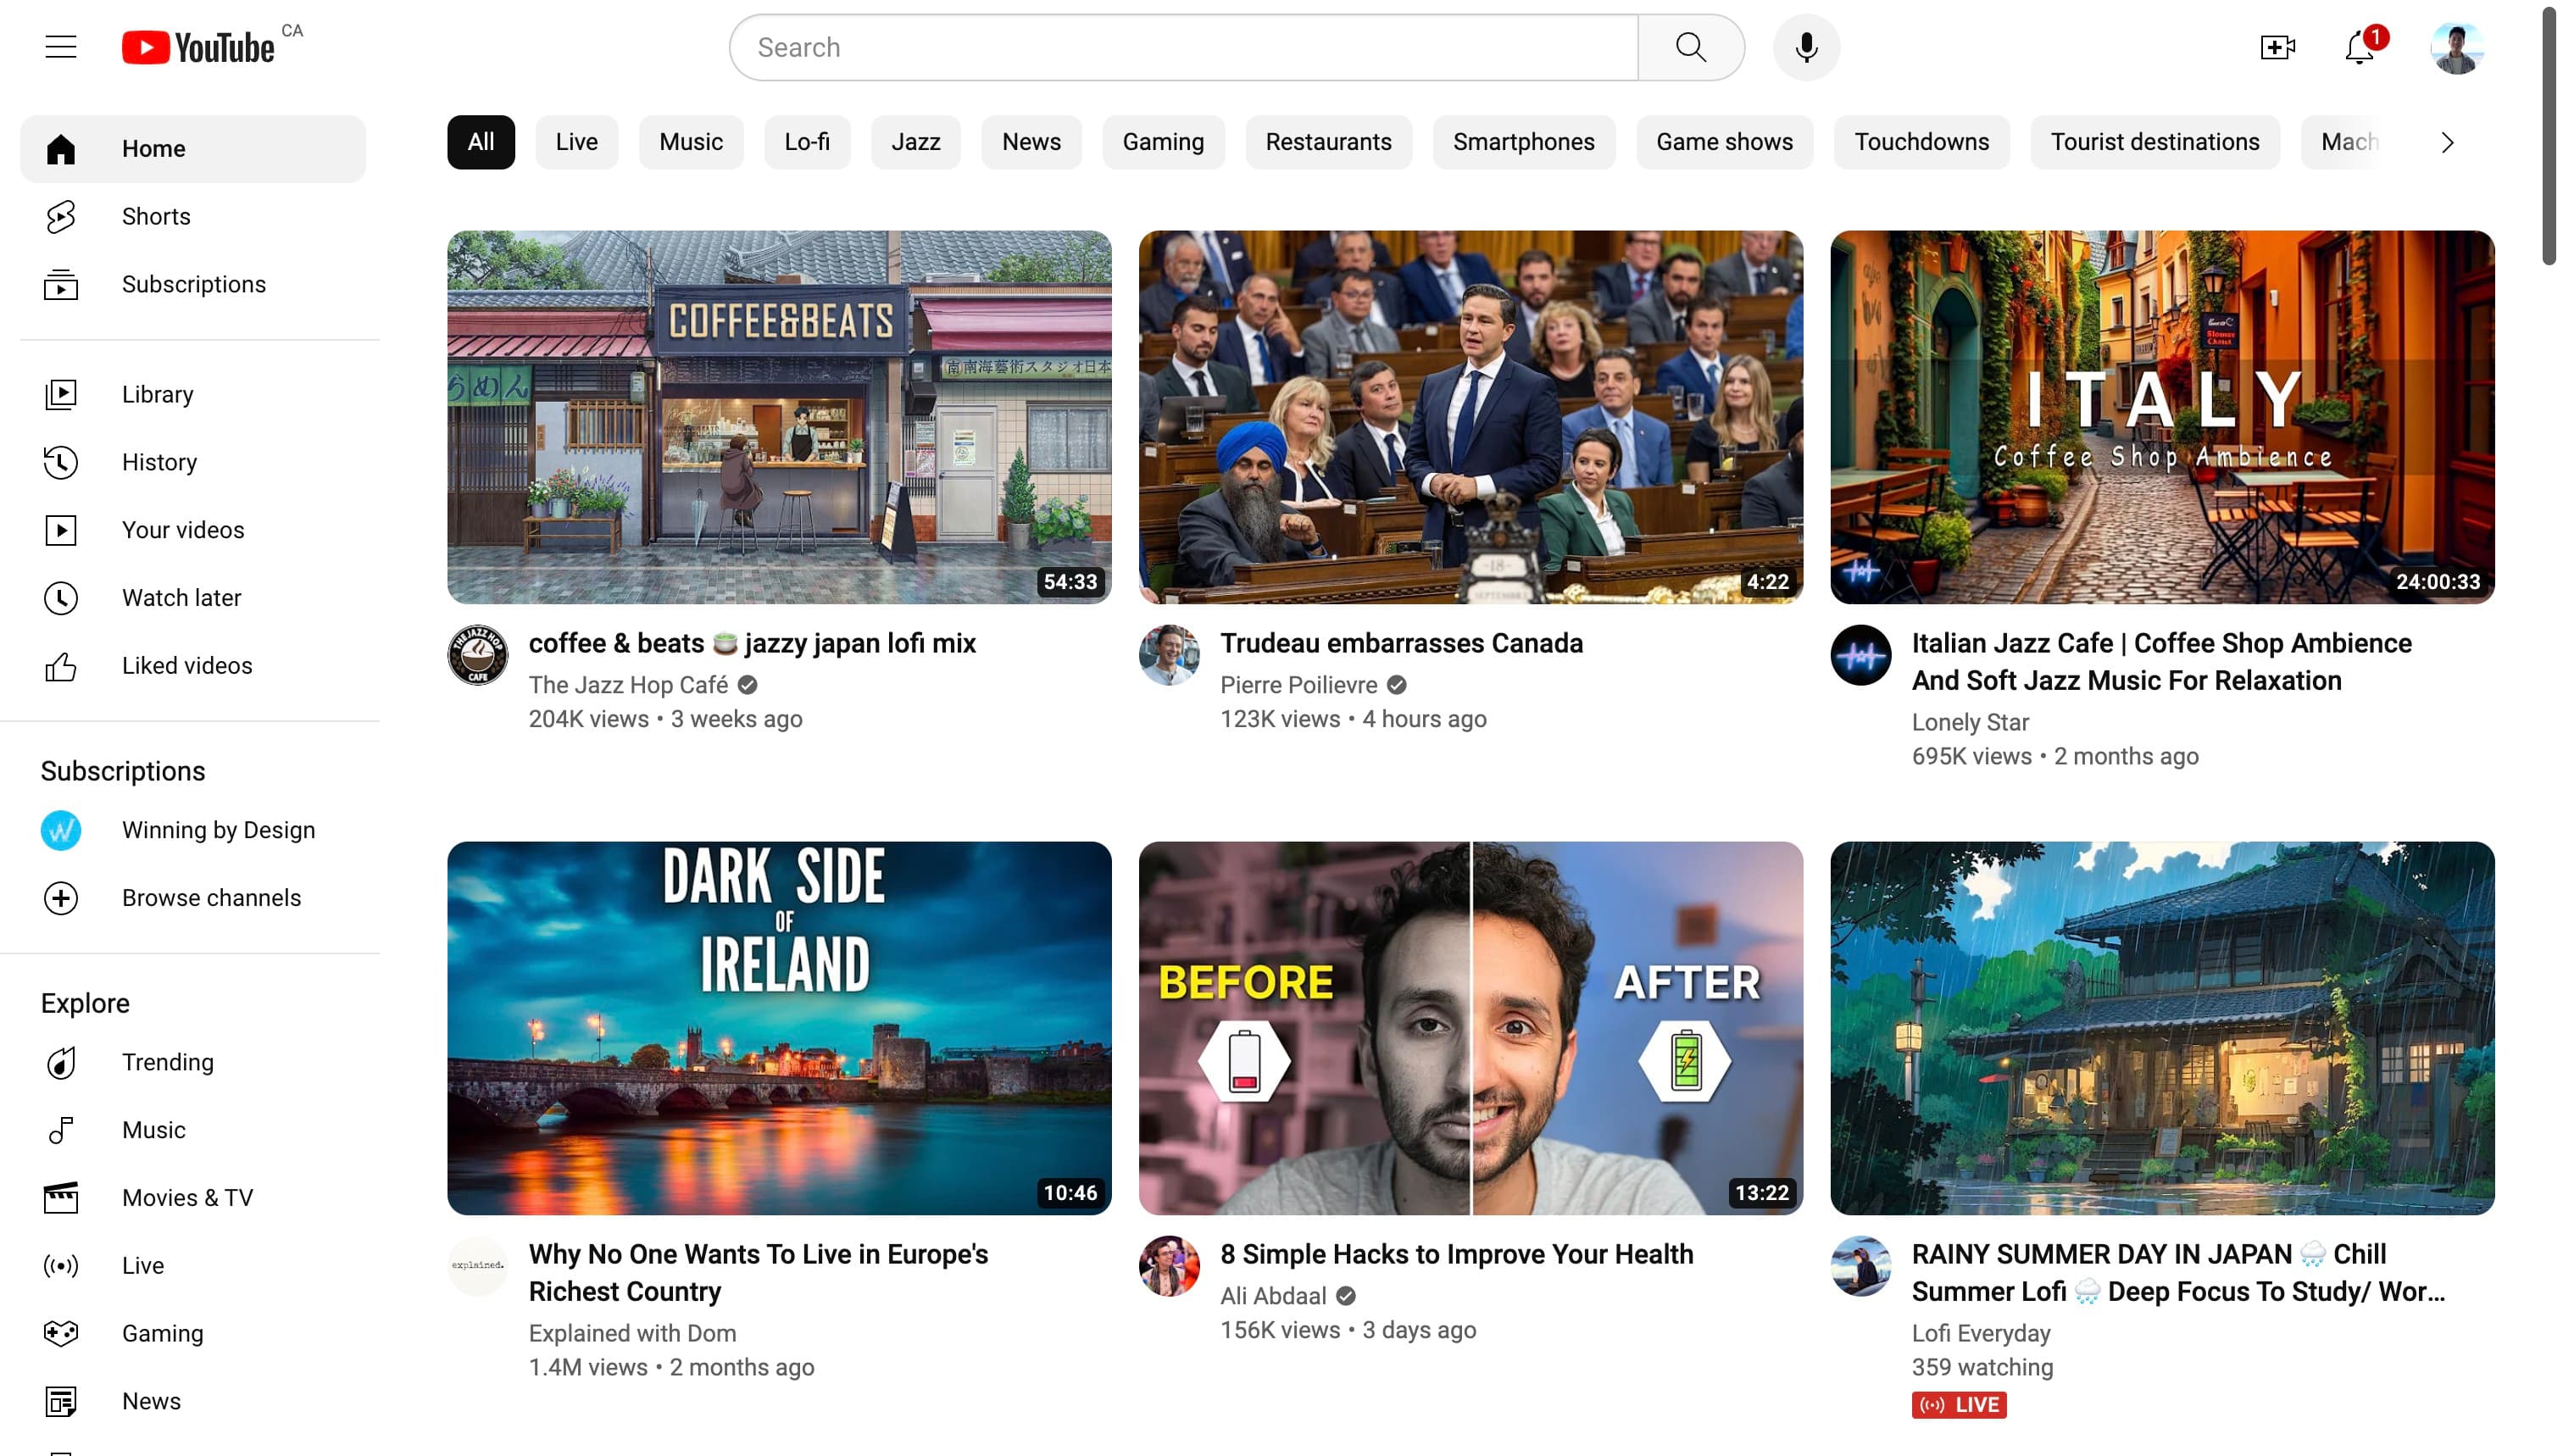Select the Lo-fi filter chip

point(807,142)
